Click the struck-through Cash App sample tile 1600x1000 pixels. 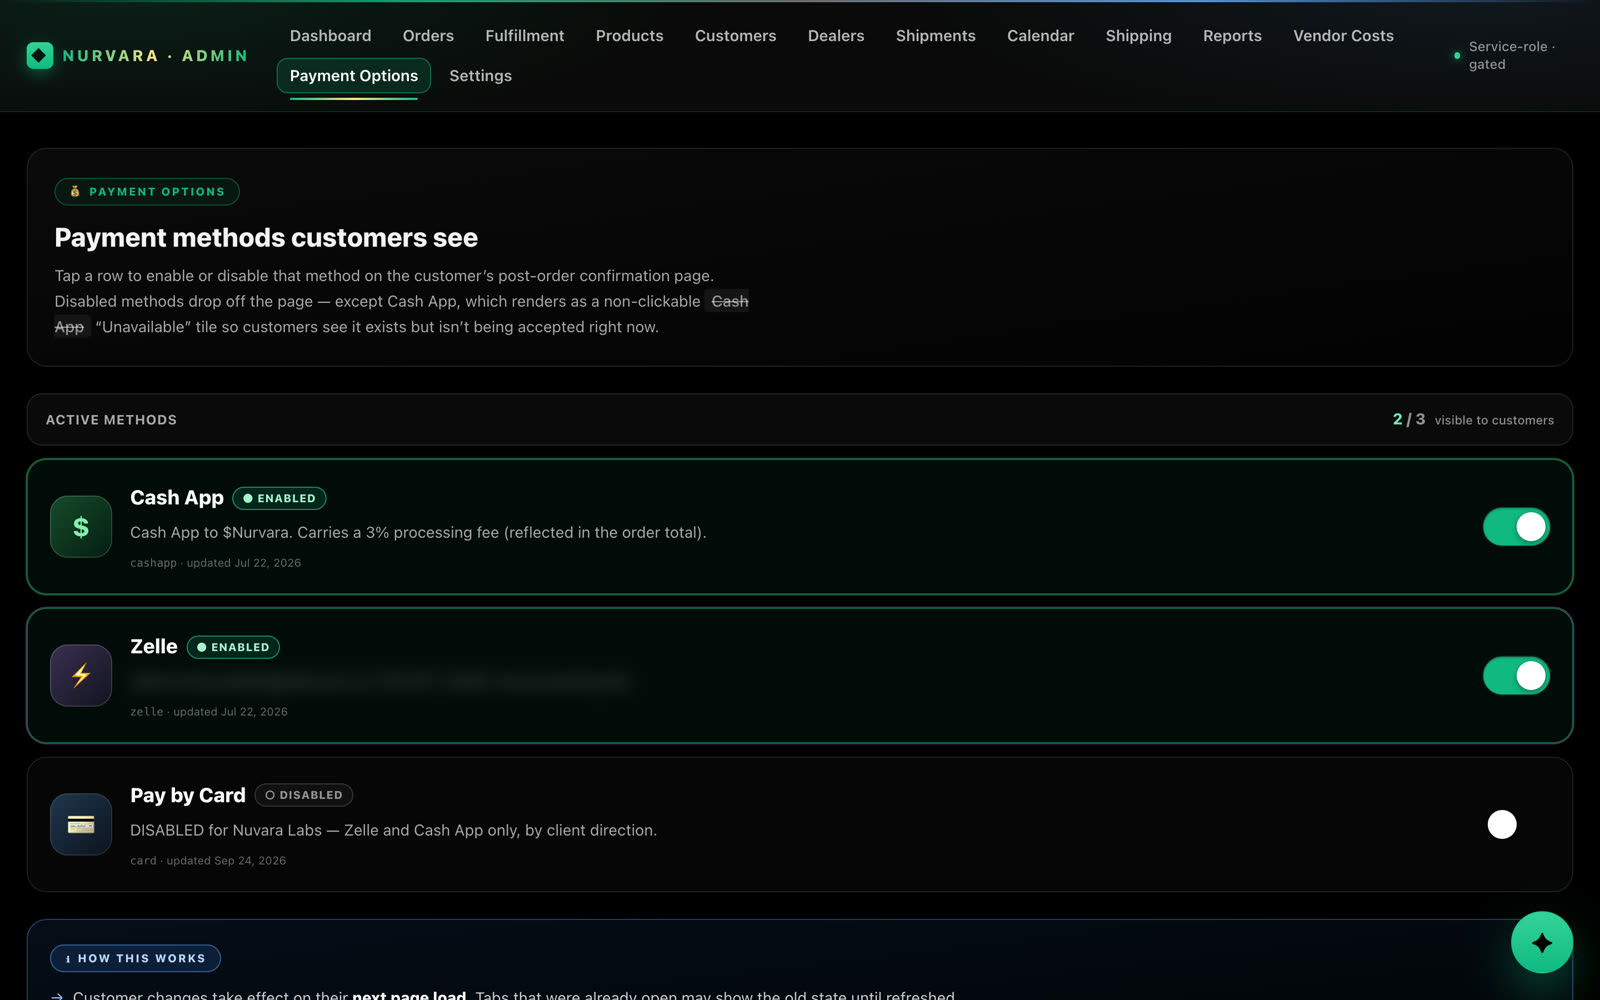729,301
